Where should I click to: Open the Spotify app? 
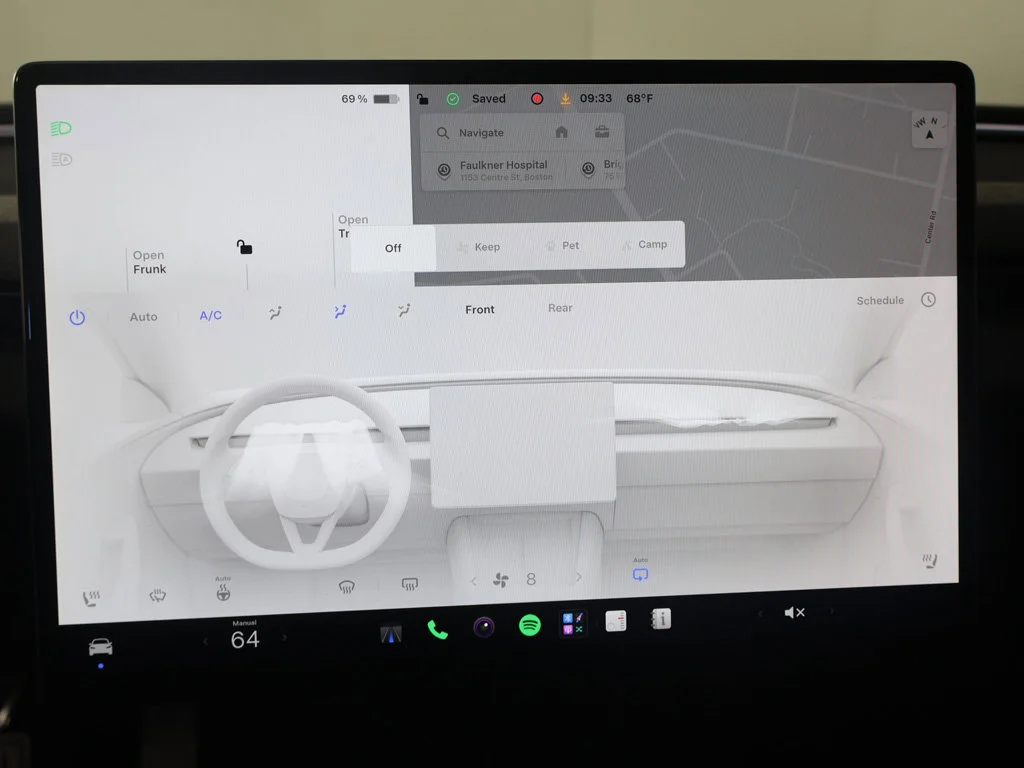pos(530,625)
